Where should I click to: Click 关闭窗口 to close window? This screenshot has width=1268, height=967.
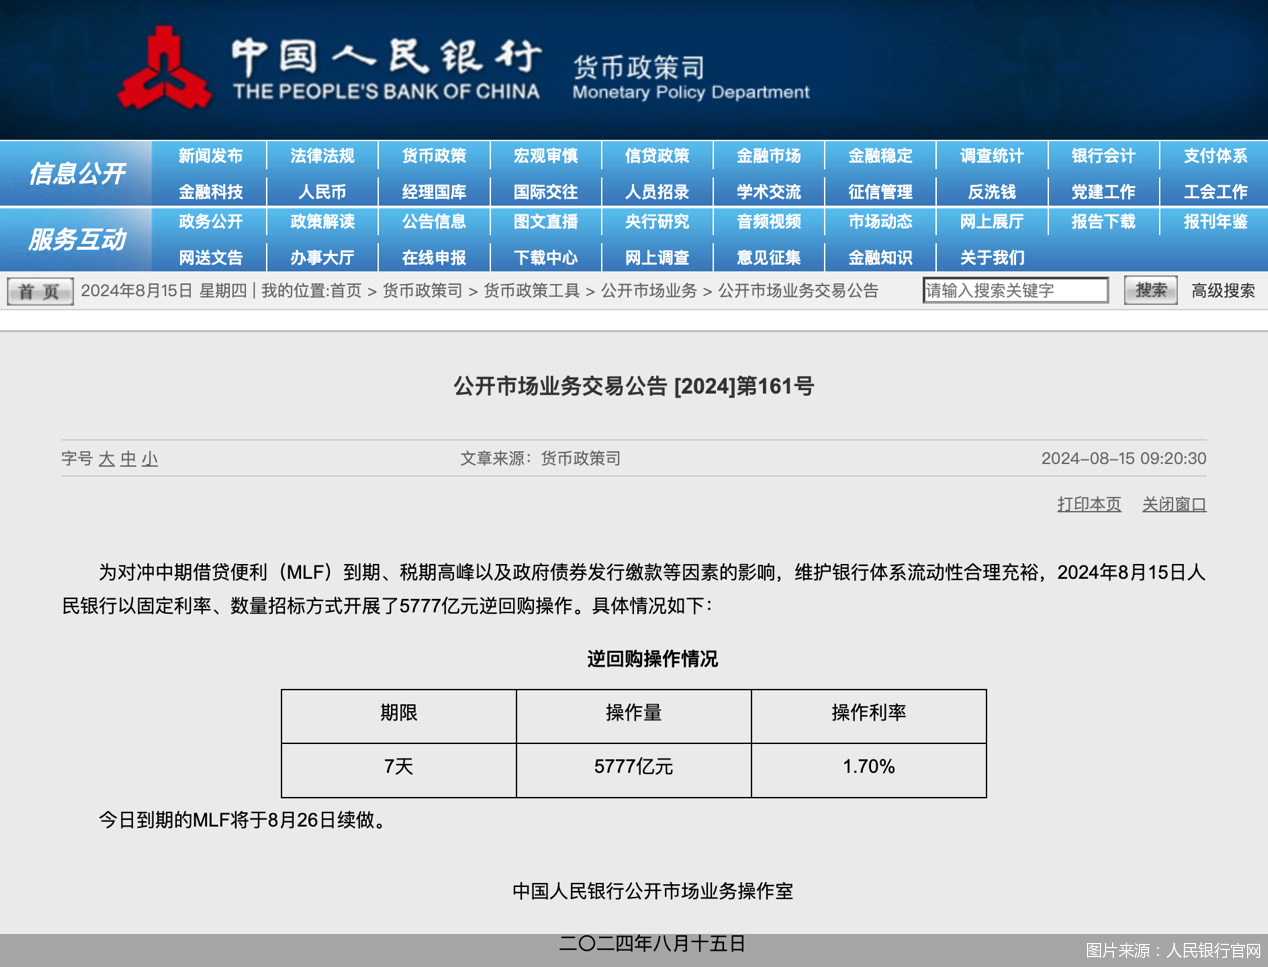1174,504
